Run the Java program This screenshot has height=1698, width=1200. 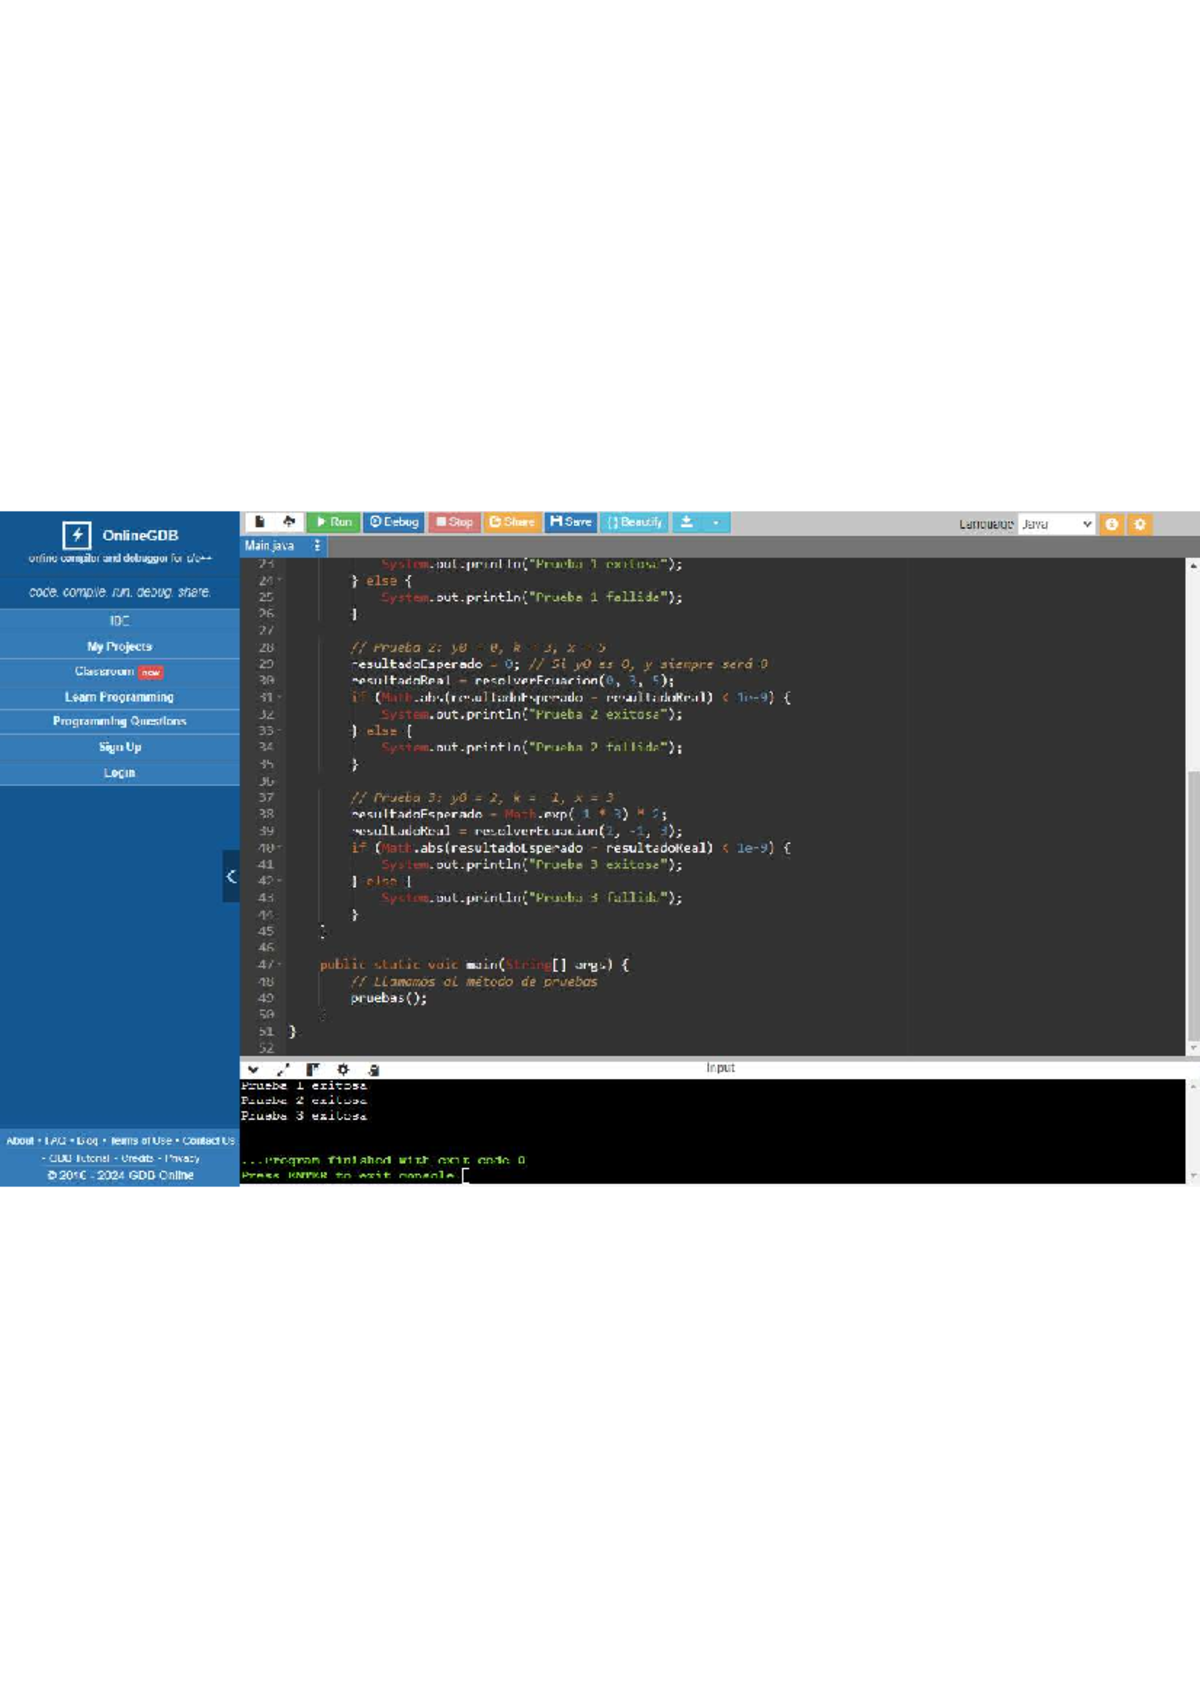(333, 522)
